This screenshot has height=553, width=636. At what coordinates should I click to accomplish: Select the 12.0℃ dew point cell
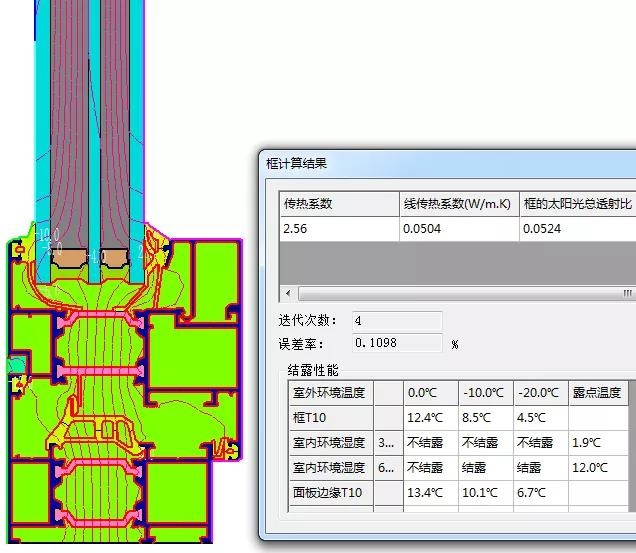(598, 468)
